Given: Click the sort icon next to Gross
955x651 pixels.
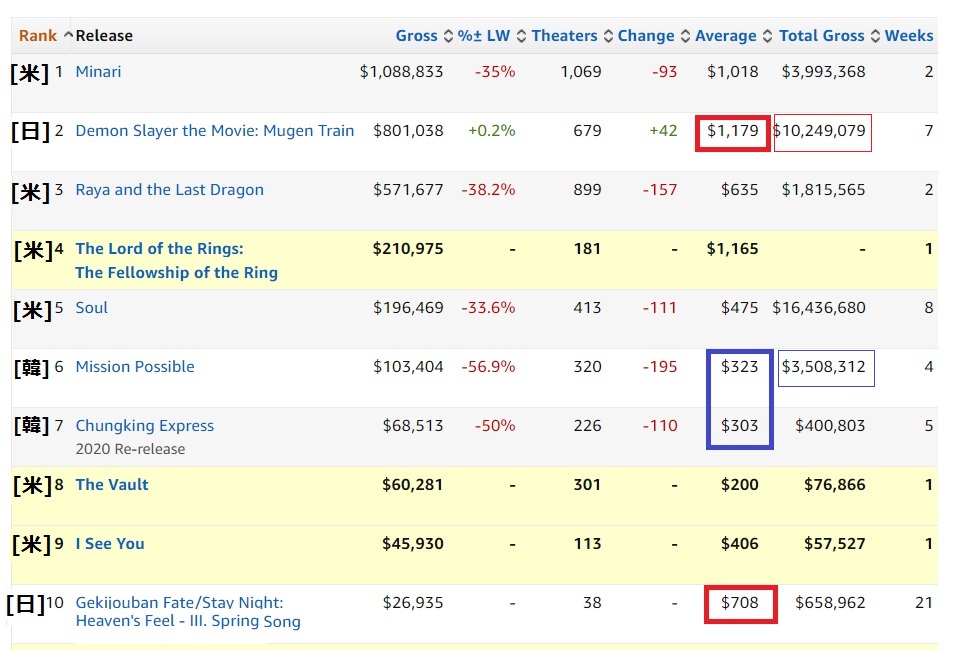Looking at the screenshot, I should (x=449, y=36).
